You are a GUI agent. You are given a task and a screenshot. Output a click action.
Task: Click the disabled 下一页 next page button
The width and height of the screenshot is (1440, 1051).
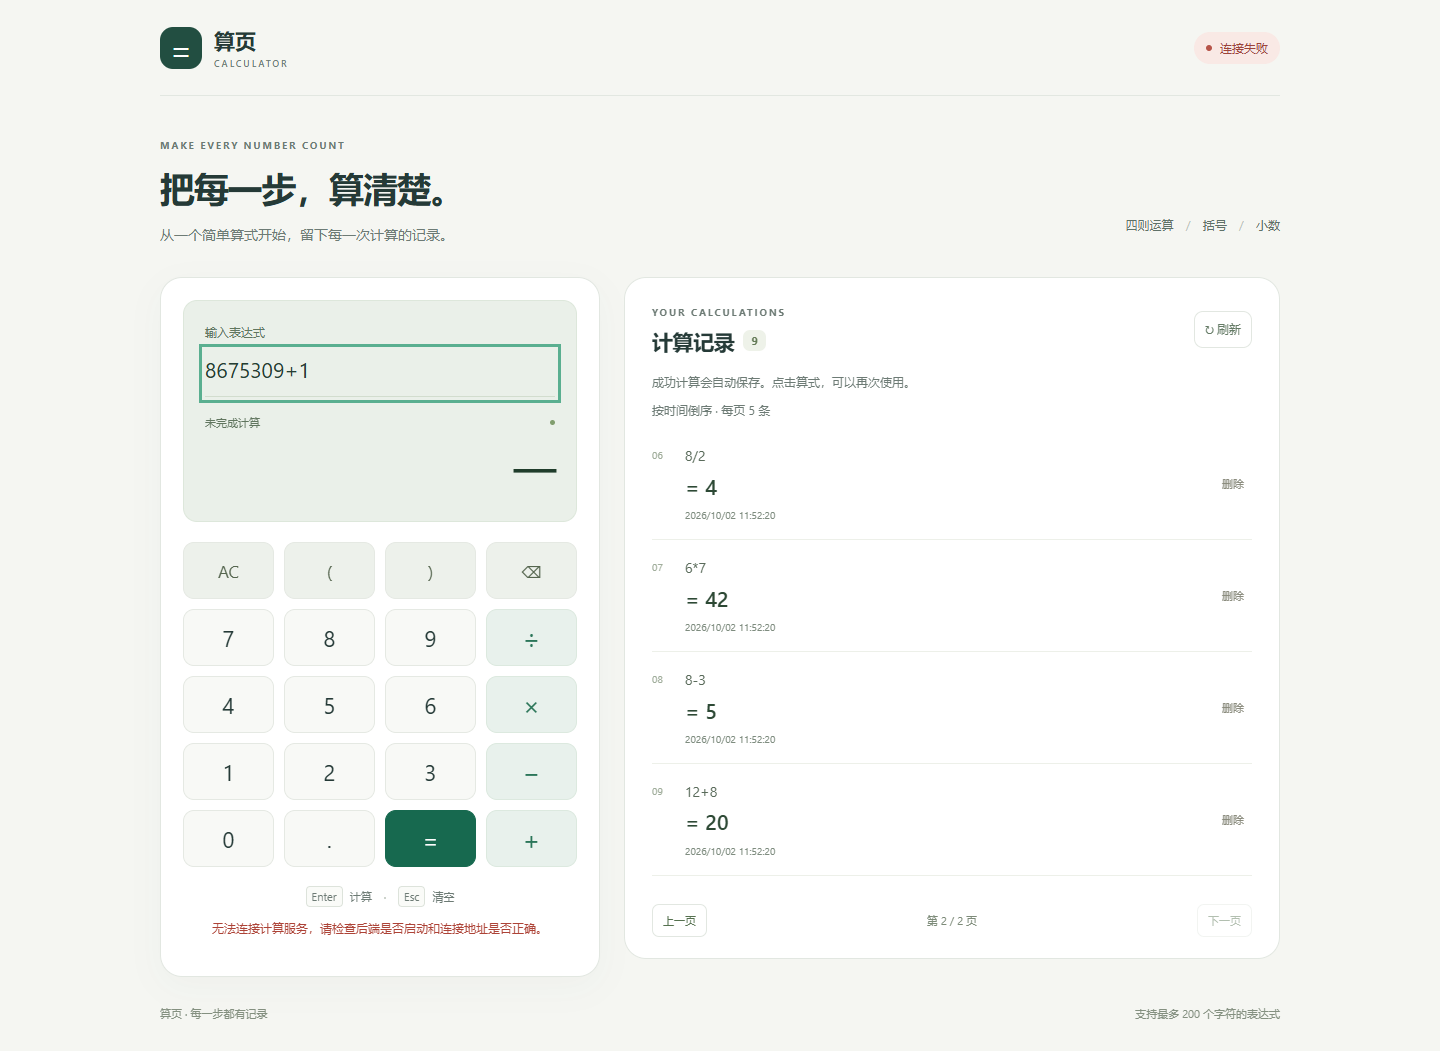point(1224,920)
